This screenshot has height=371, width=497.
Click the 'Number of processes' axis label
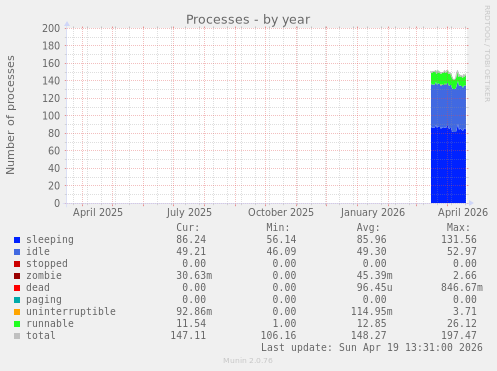[11, 115]
